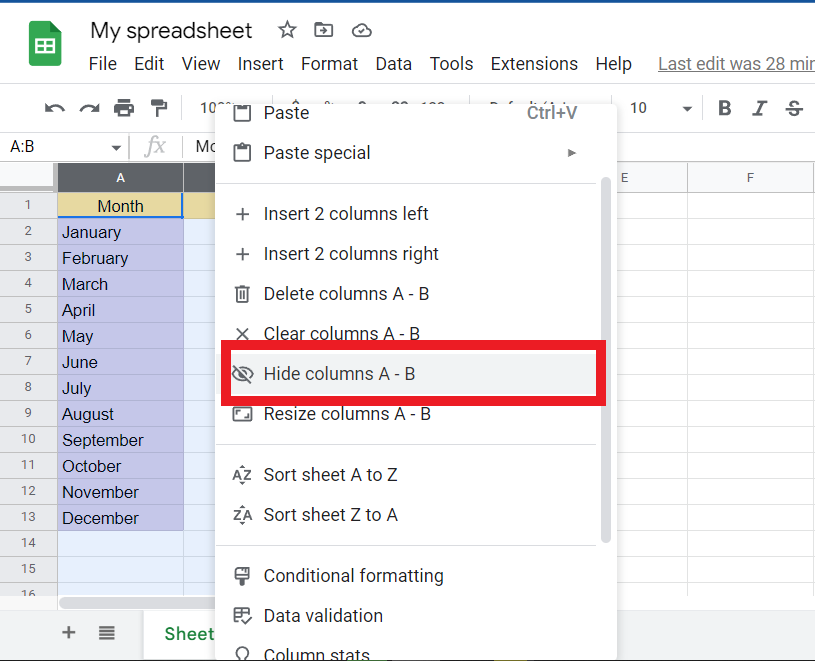Open the print dialog
Screen dimensions: 815x661
tap(122, 109)
